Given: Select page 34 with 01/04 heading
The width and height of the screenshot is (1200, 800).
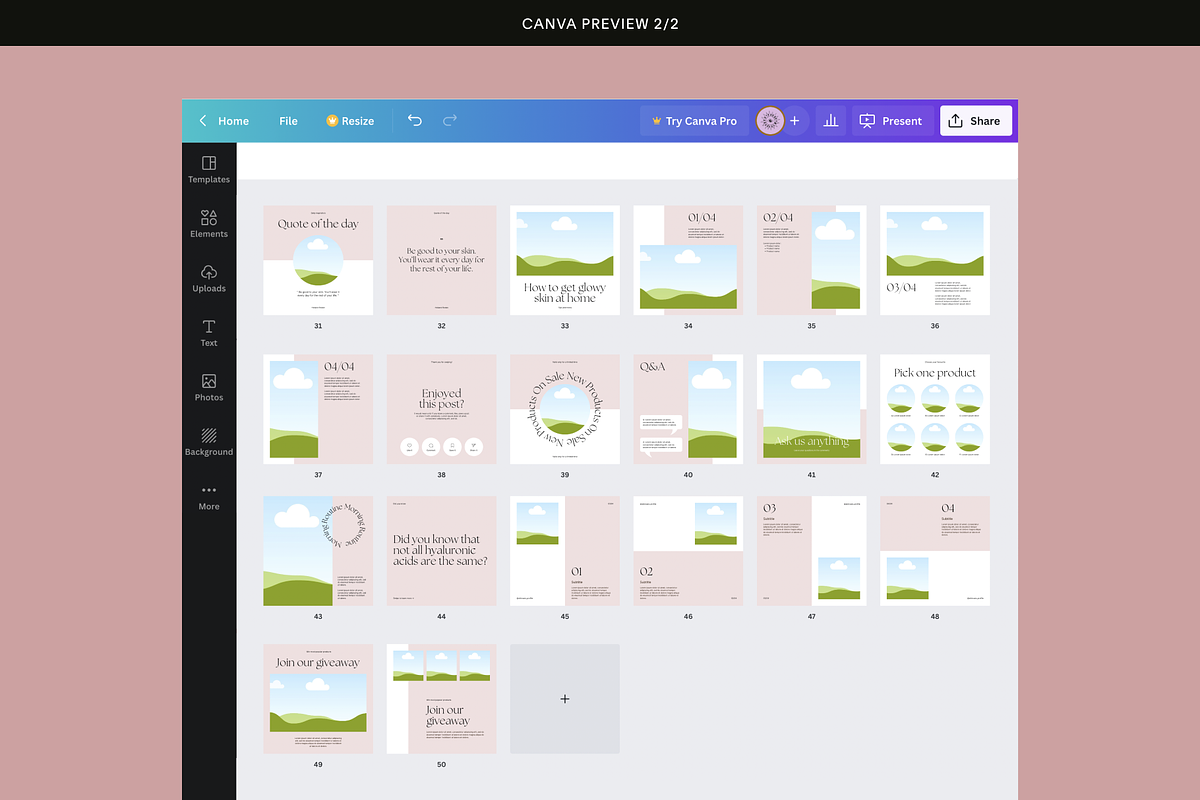Looking at the screenshot, I should click(688, 261).
